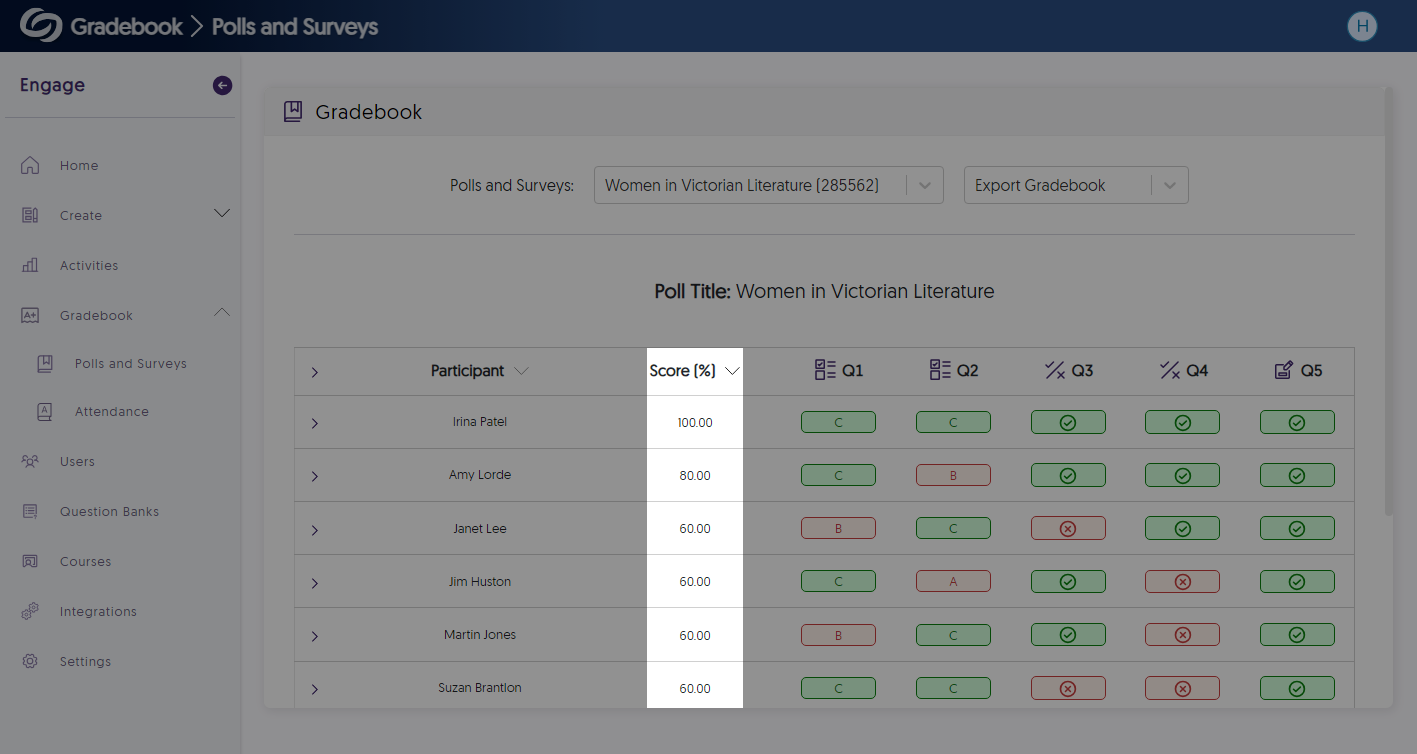Open user profile avatar H
Image resolution: width=1417 pixels, height=754 pixels.
[1361, 27]
